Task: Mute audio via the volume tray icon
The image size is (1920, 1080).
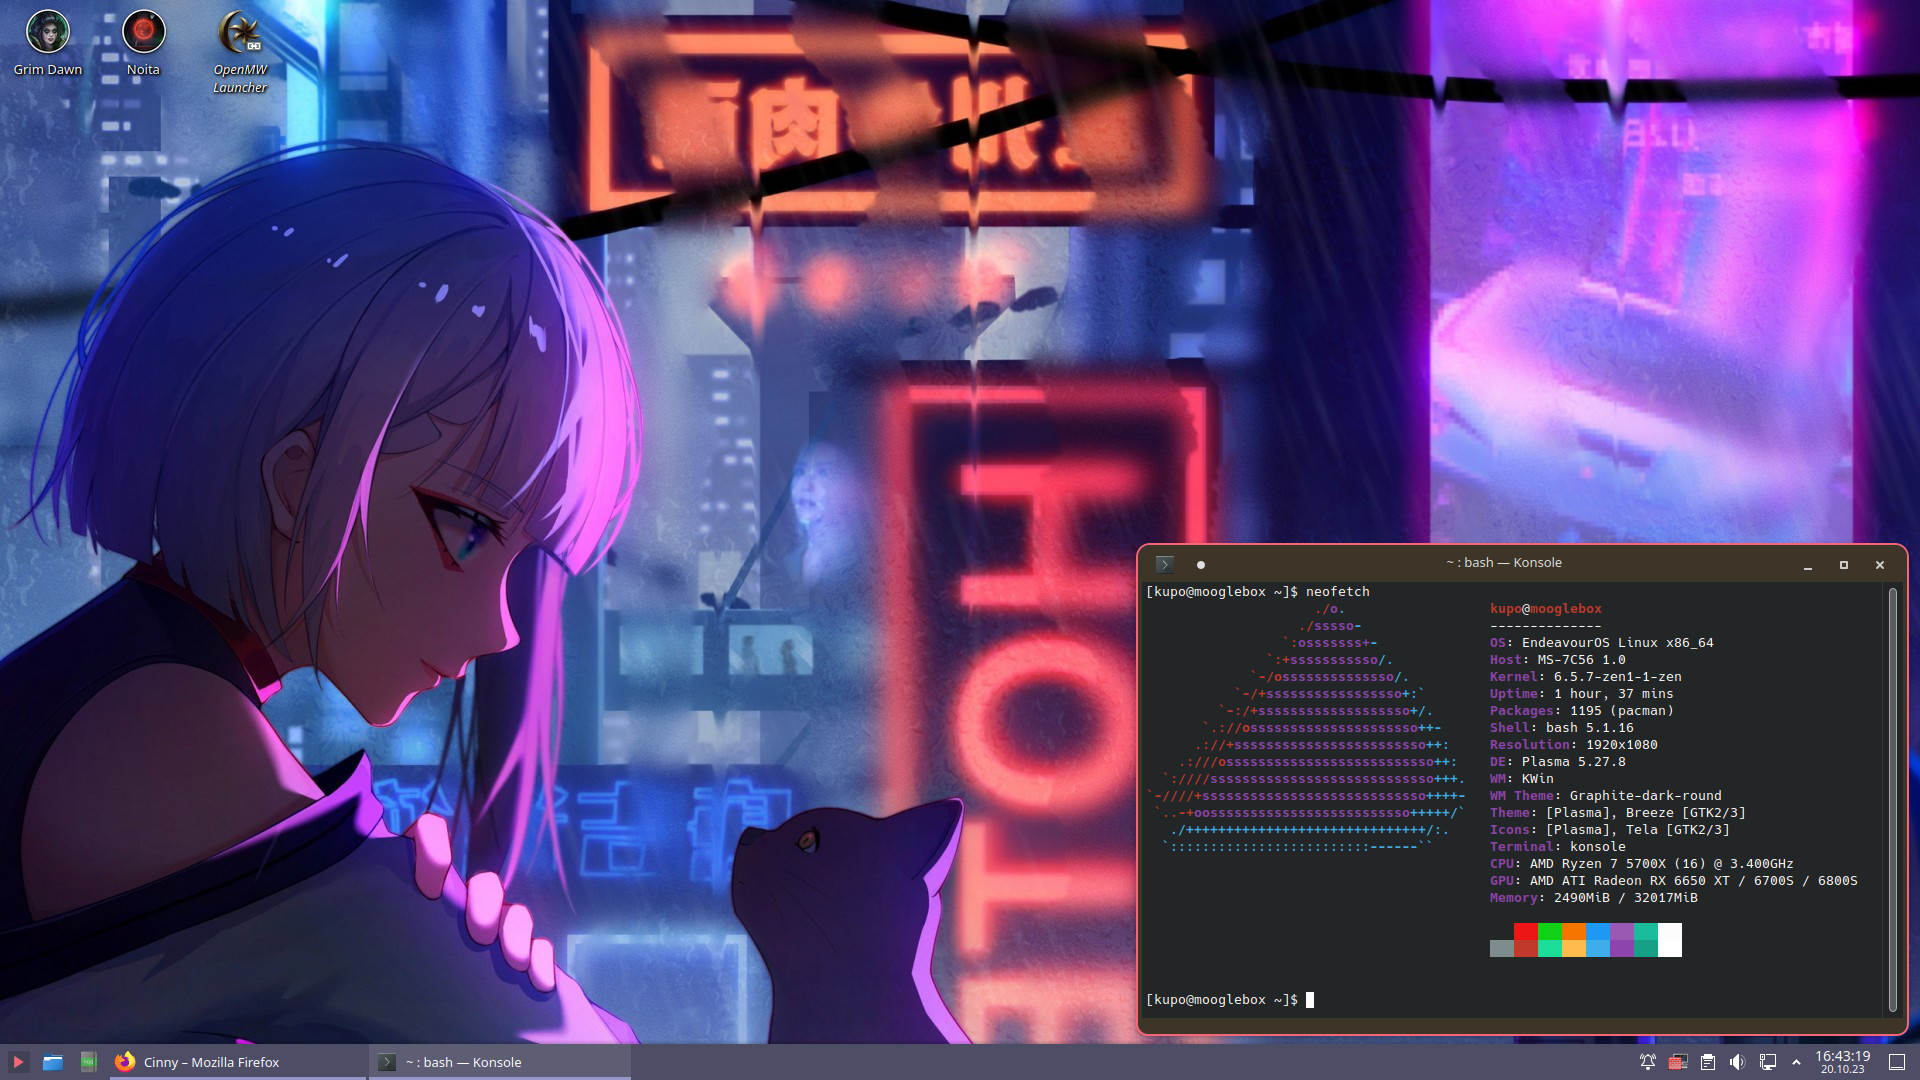Action: point(1738,1062)
